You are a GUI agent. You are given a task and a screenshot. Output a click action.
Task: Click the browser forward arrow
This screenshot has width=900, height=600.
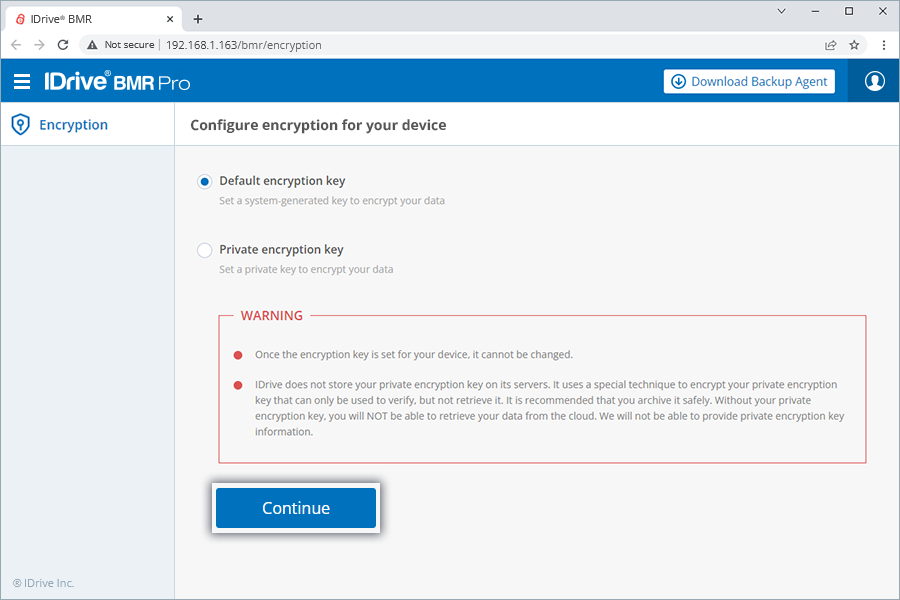pos(39,44)
